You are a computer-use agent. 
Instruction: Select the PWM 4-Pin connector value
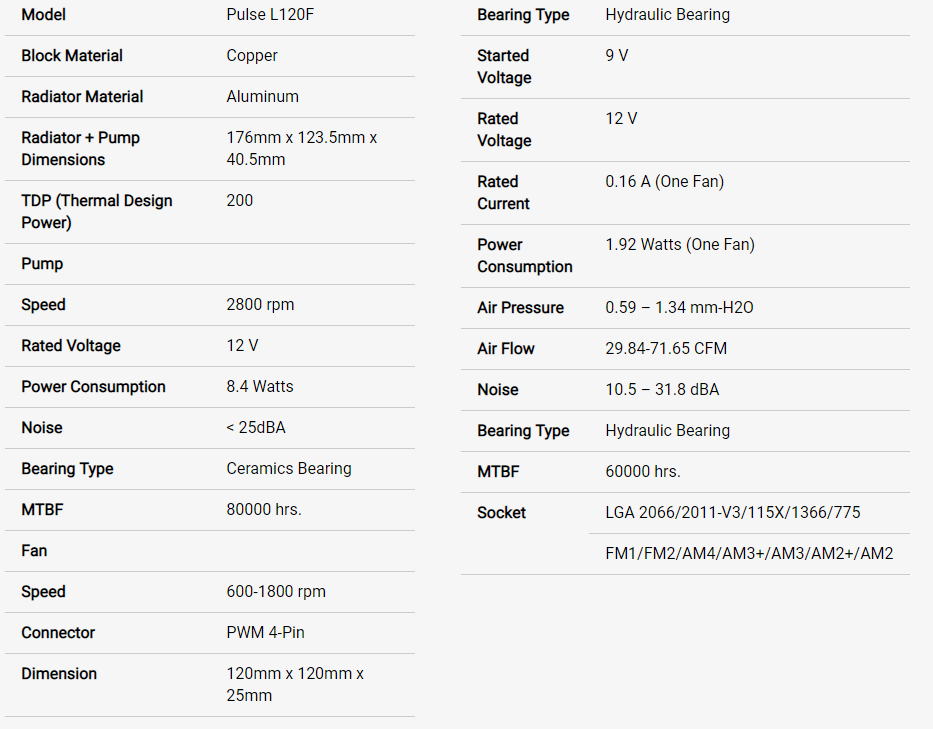pos(265,633)
